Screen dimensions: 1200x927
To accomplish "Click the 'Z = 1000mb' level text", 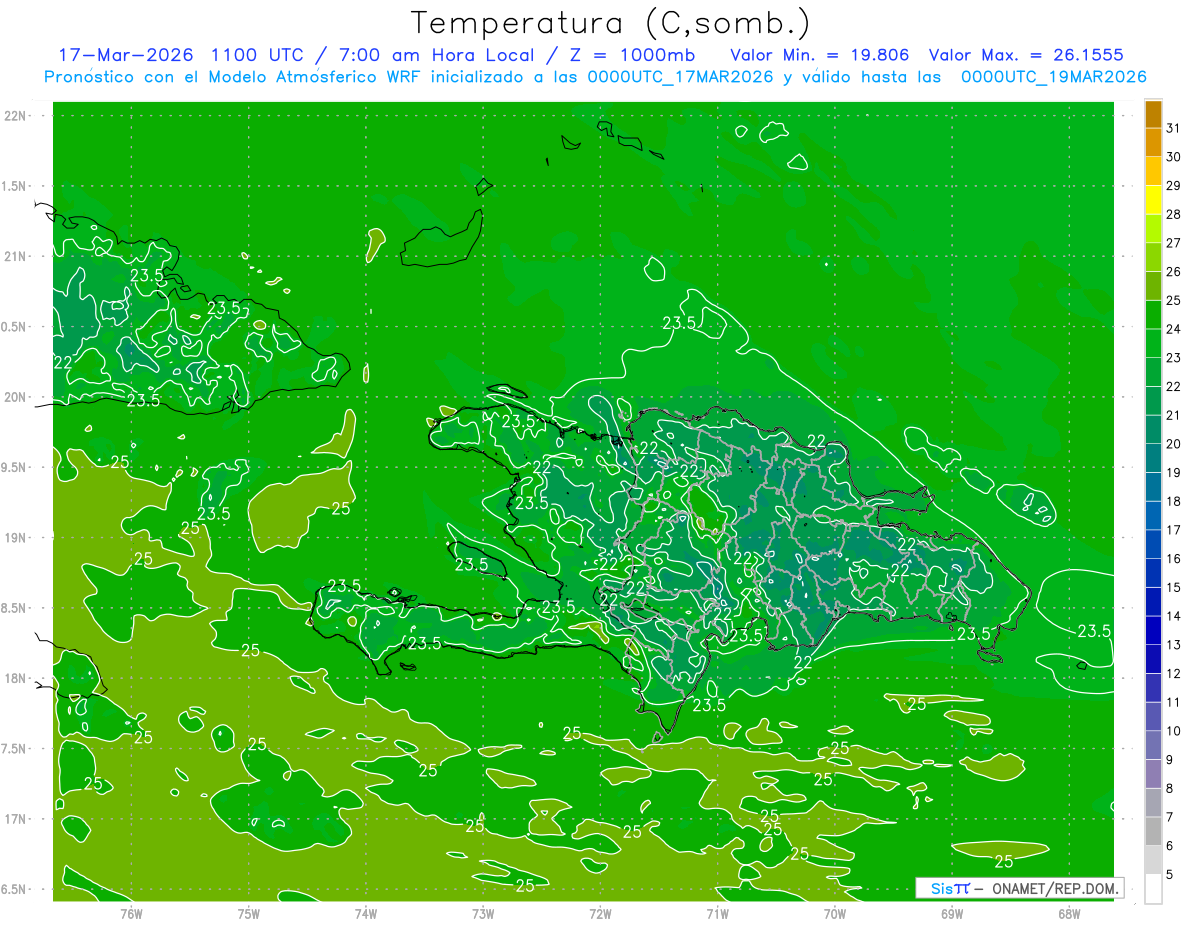I will pos(630,55).
